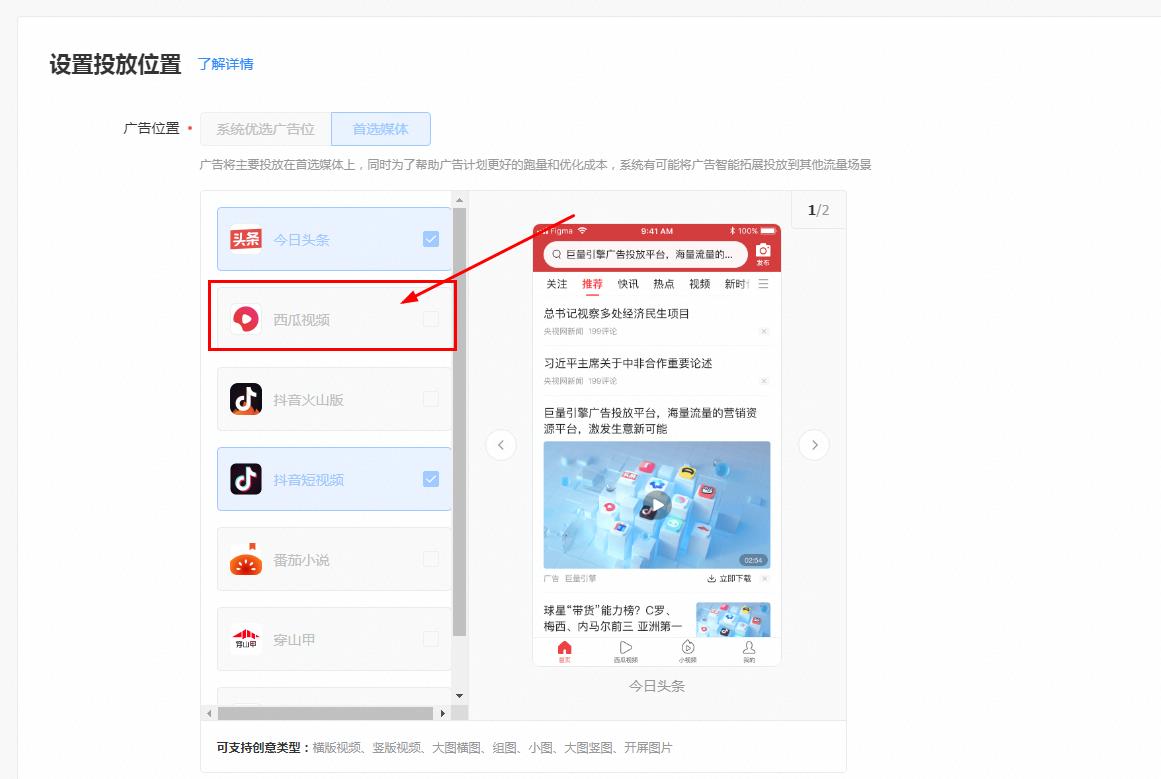The image size is (1161, 779).
Task: Click headline 习近平主席关于中非合作重要论述
Action: tap(628, 363)
